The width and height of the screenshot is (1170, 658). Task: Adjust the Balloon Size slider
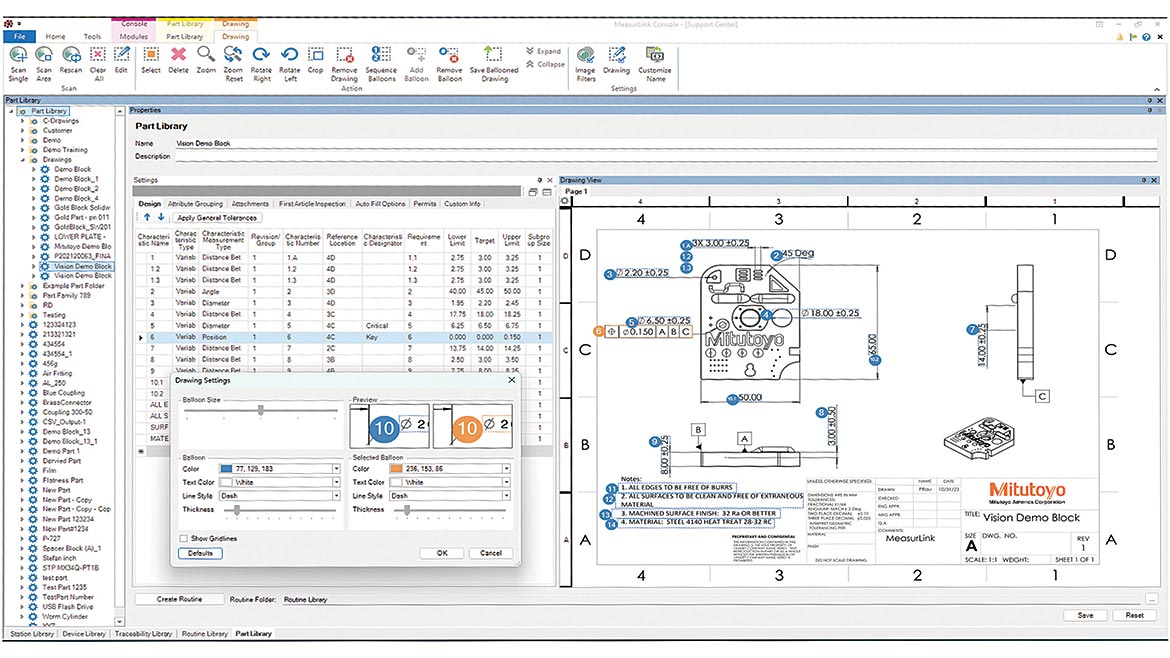tap(260, 410)
